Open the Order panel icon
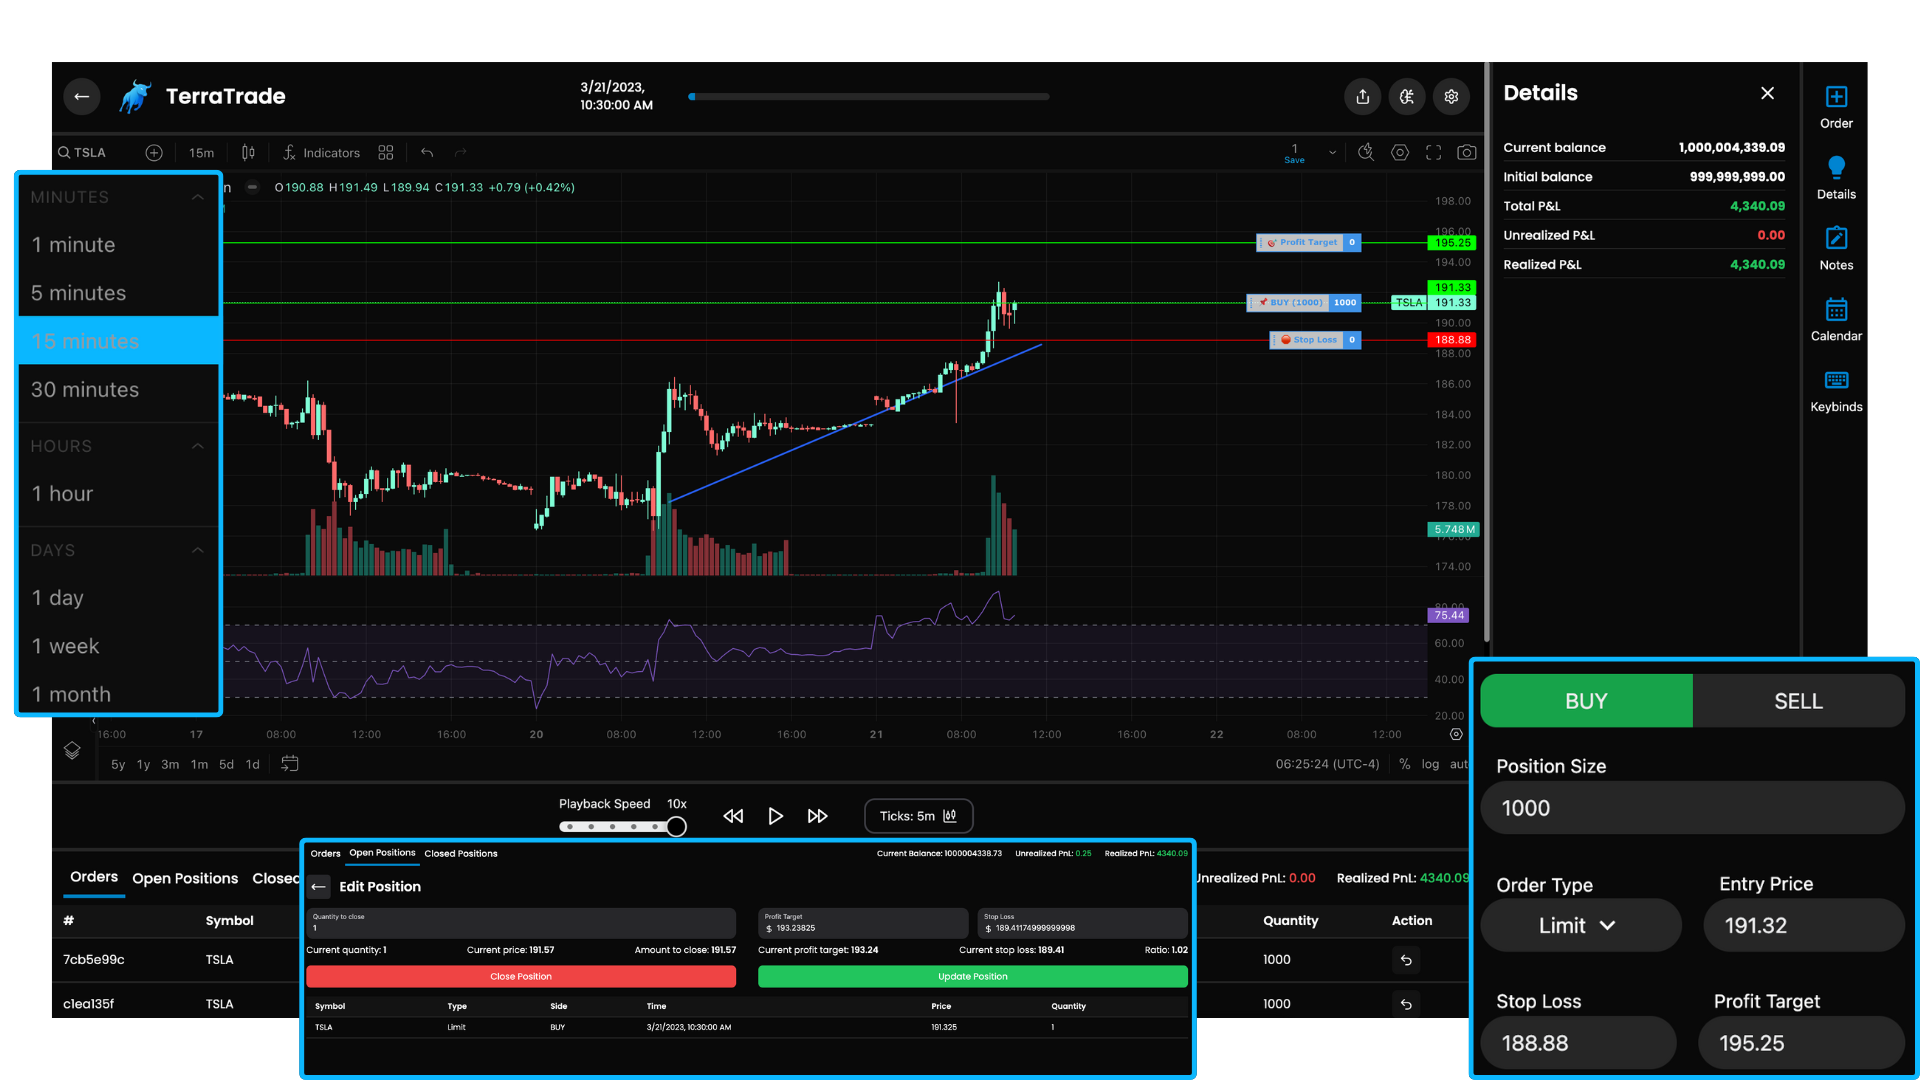The height and width of the screenshot is (1080, 1920). [1836, 98]
